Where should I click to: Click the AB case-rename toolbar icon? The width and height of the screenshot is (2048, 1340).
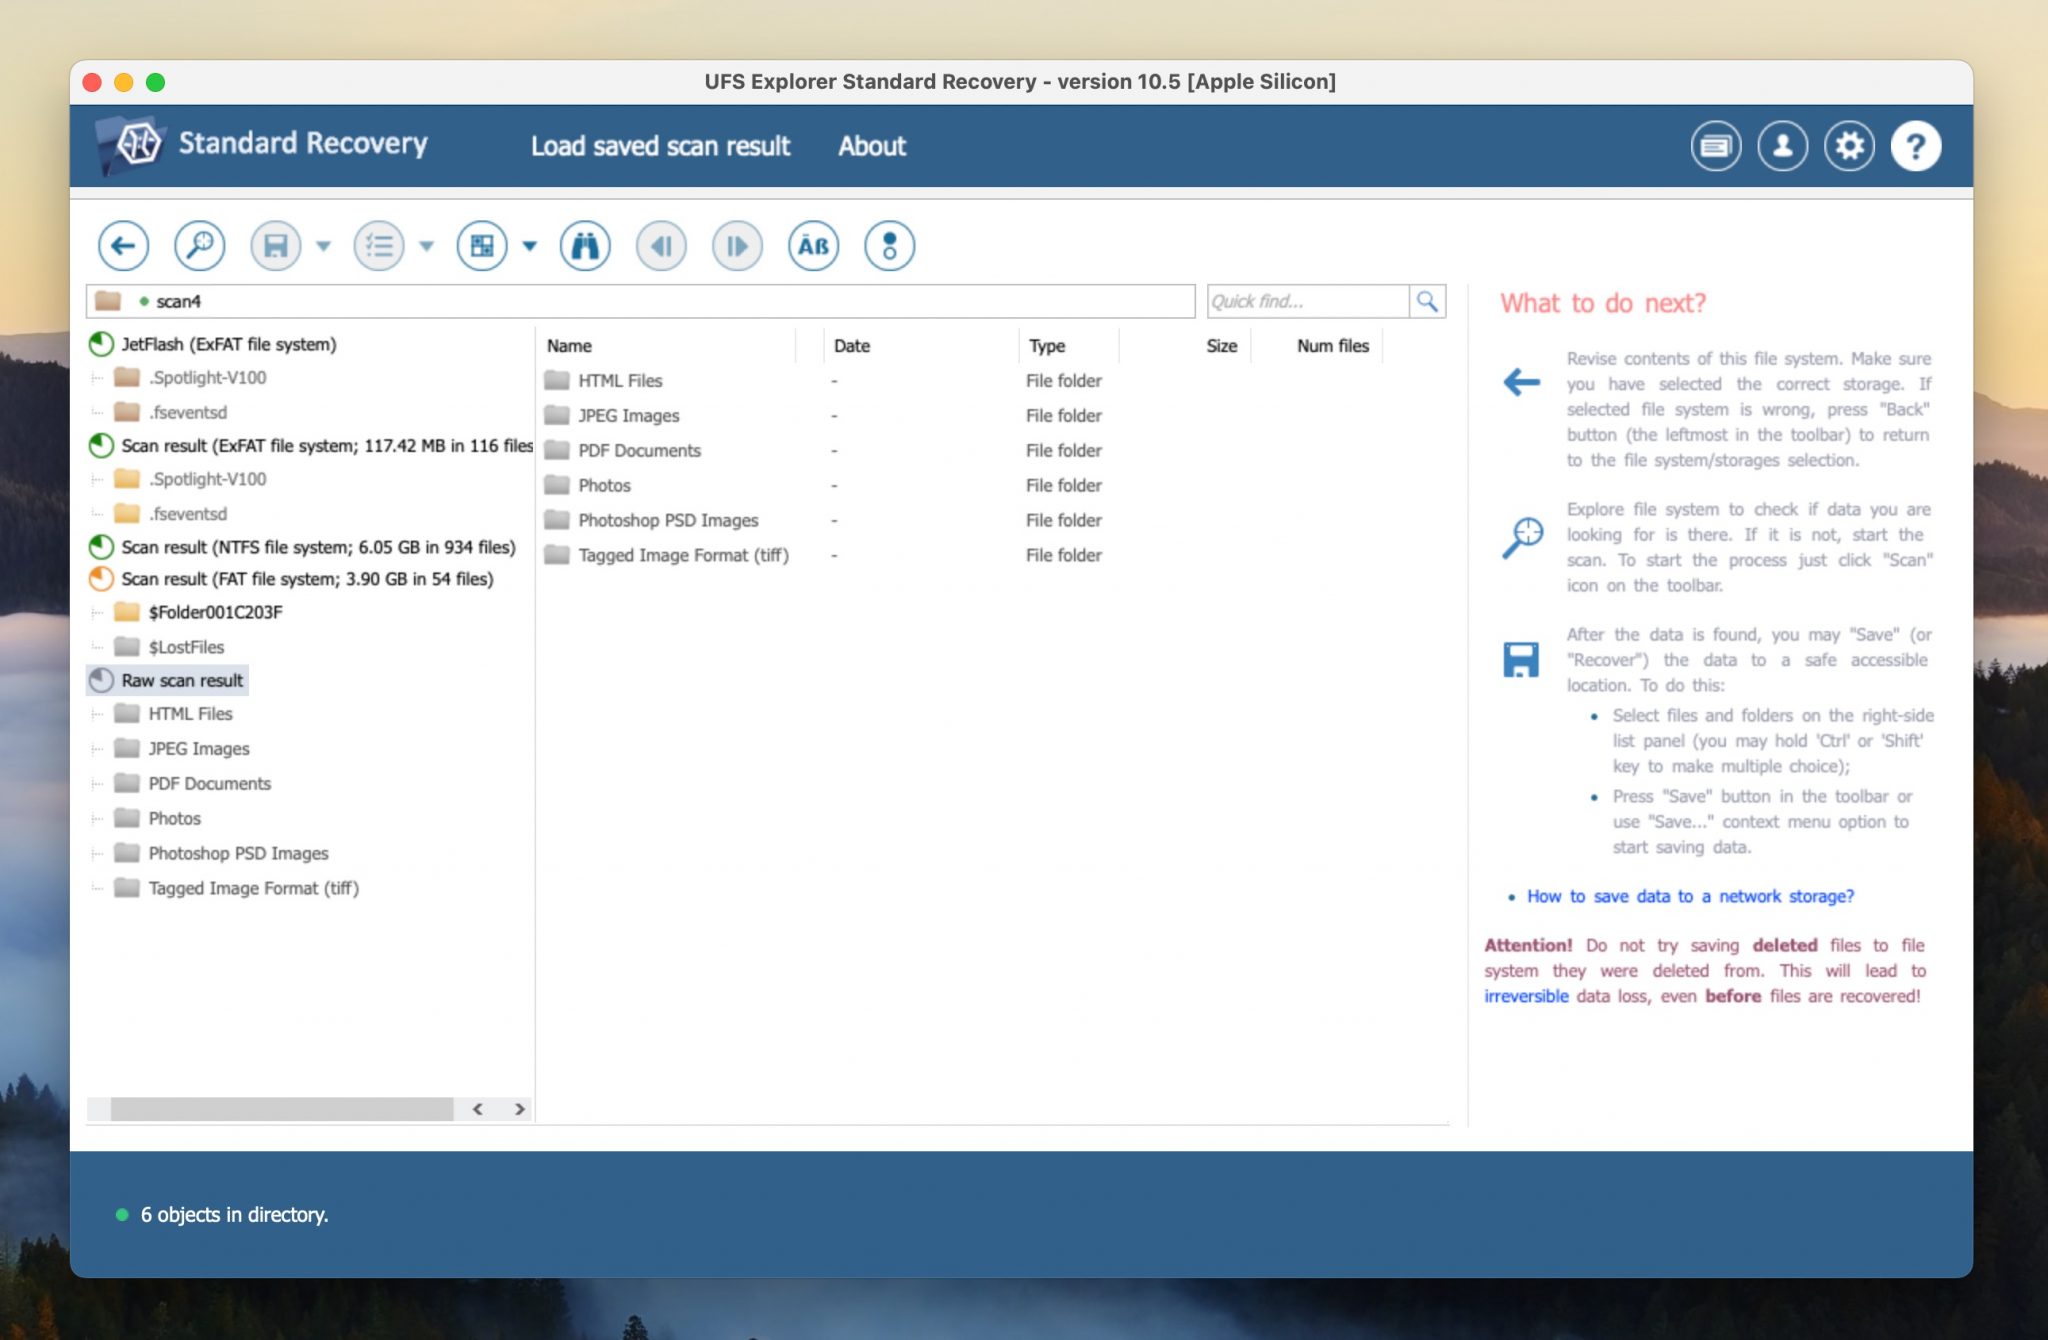813,246
